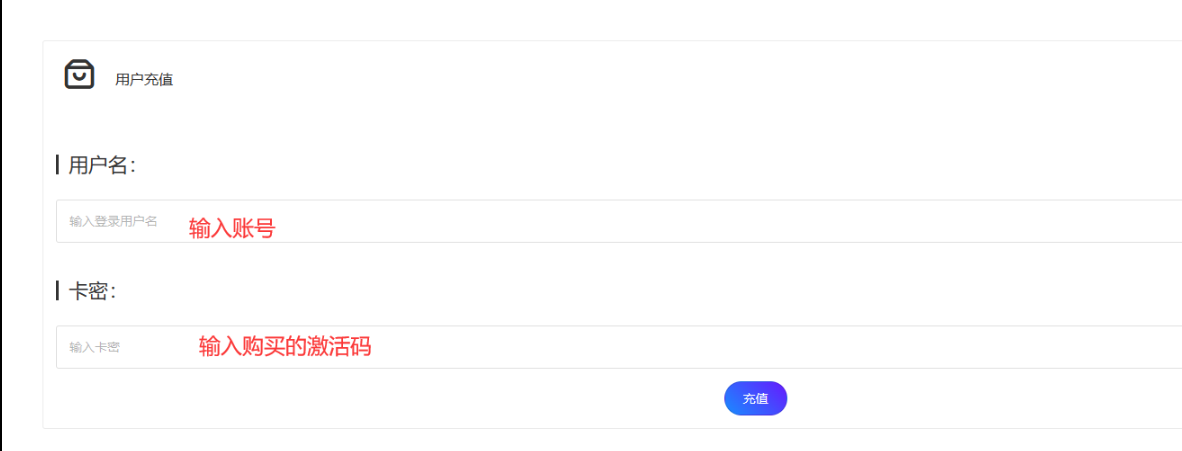
Task: Click the shopping bag icon
Action: [x=79, y=74]
